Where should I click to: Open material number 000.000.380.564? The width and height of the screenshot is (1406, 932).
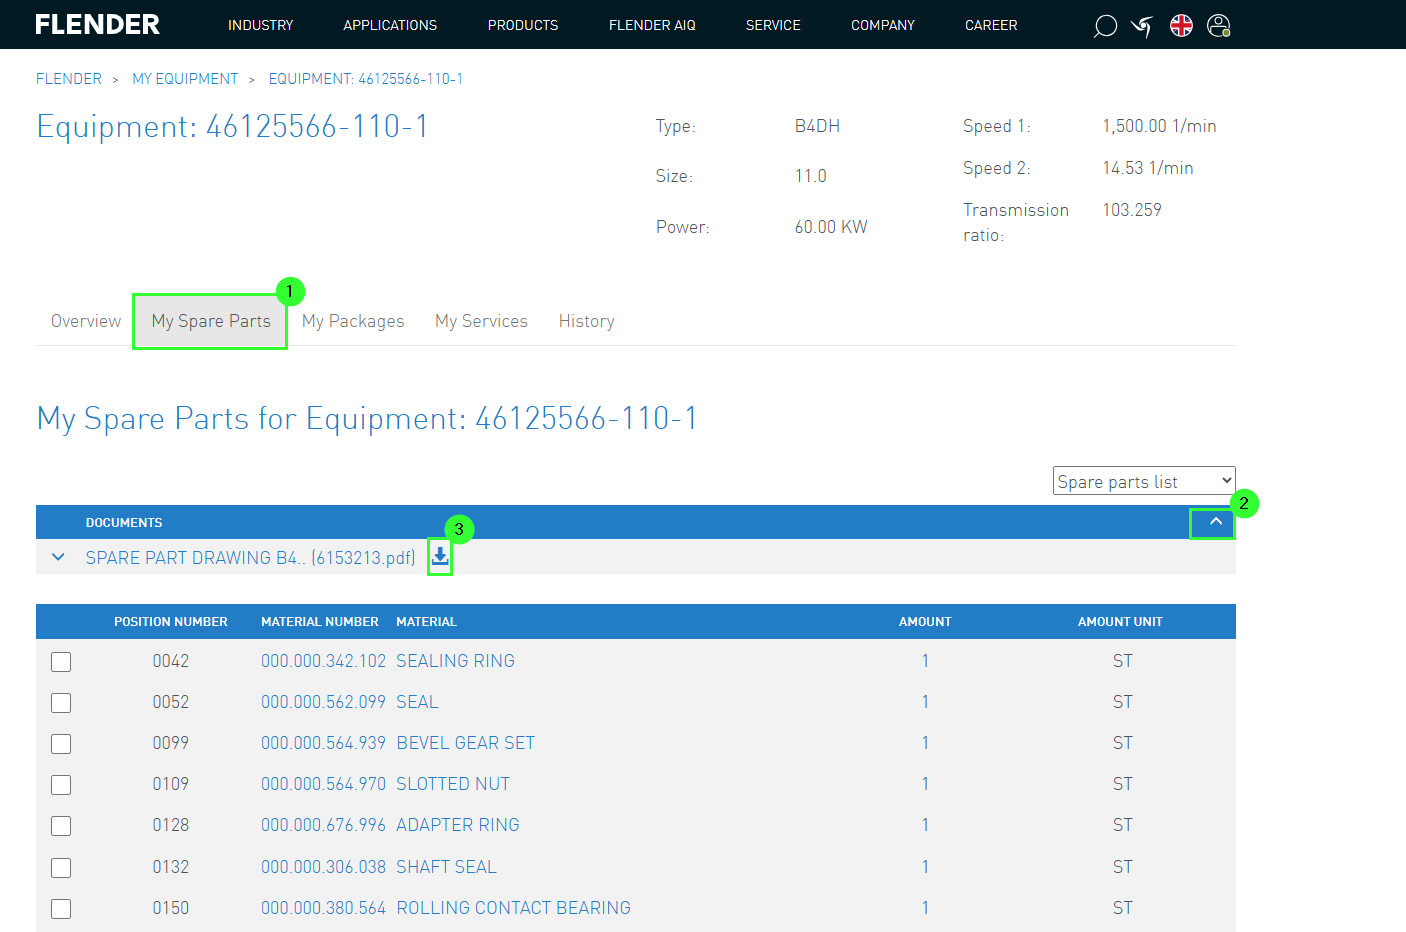(x=323, y=908)
